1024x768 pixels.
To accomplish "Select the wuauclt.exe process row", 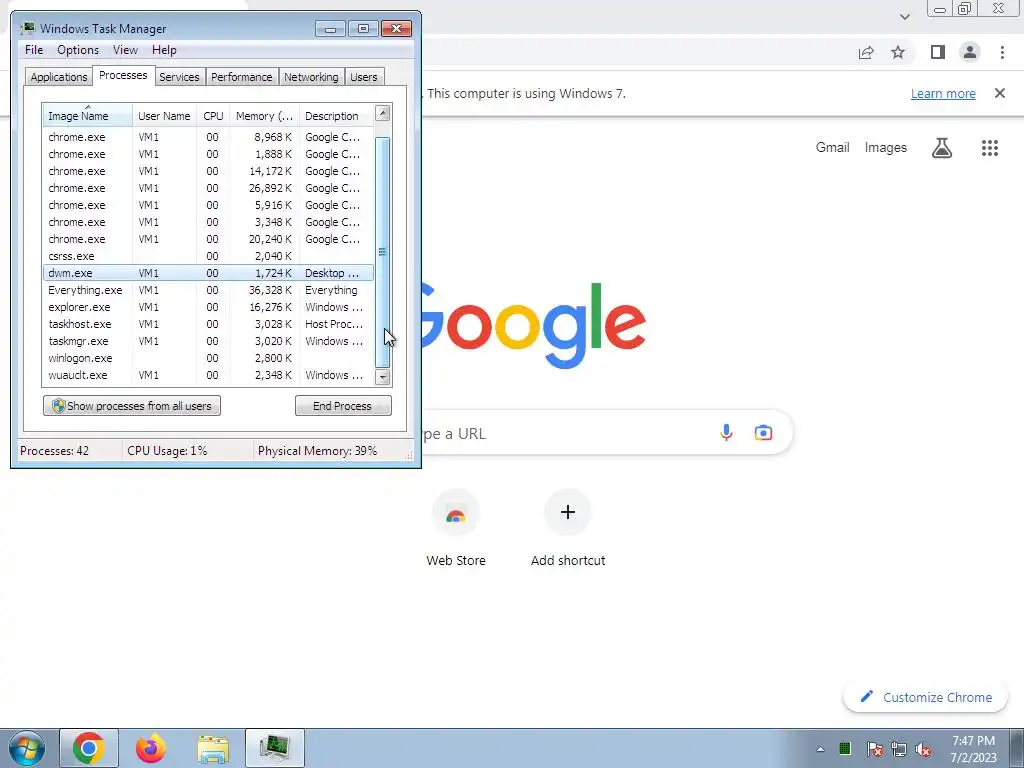I will coord(208,375).
